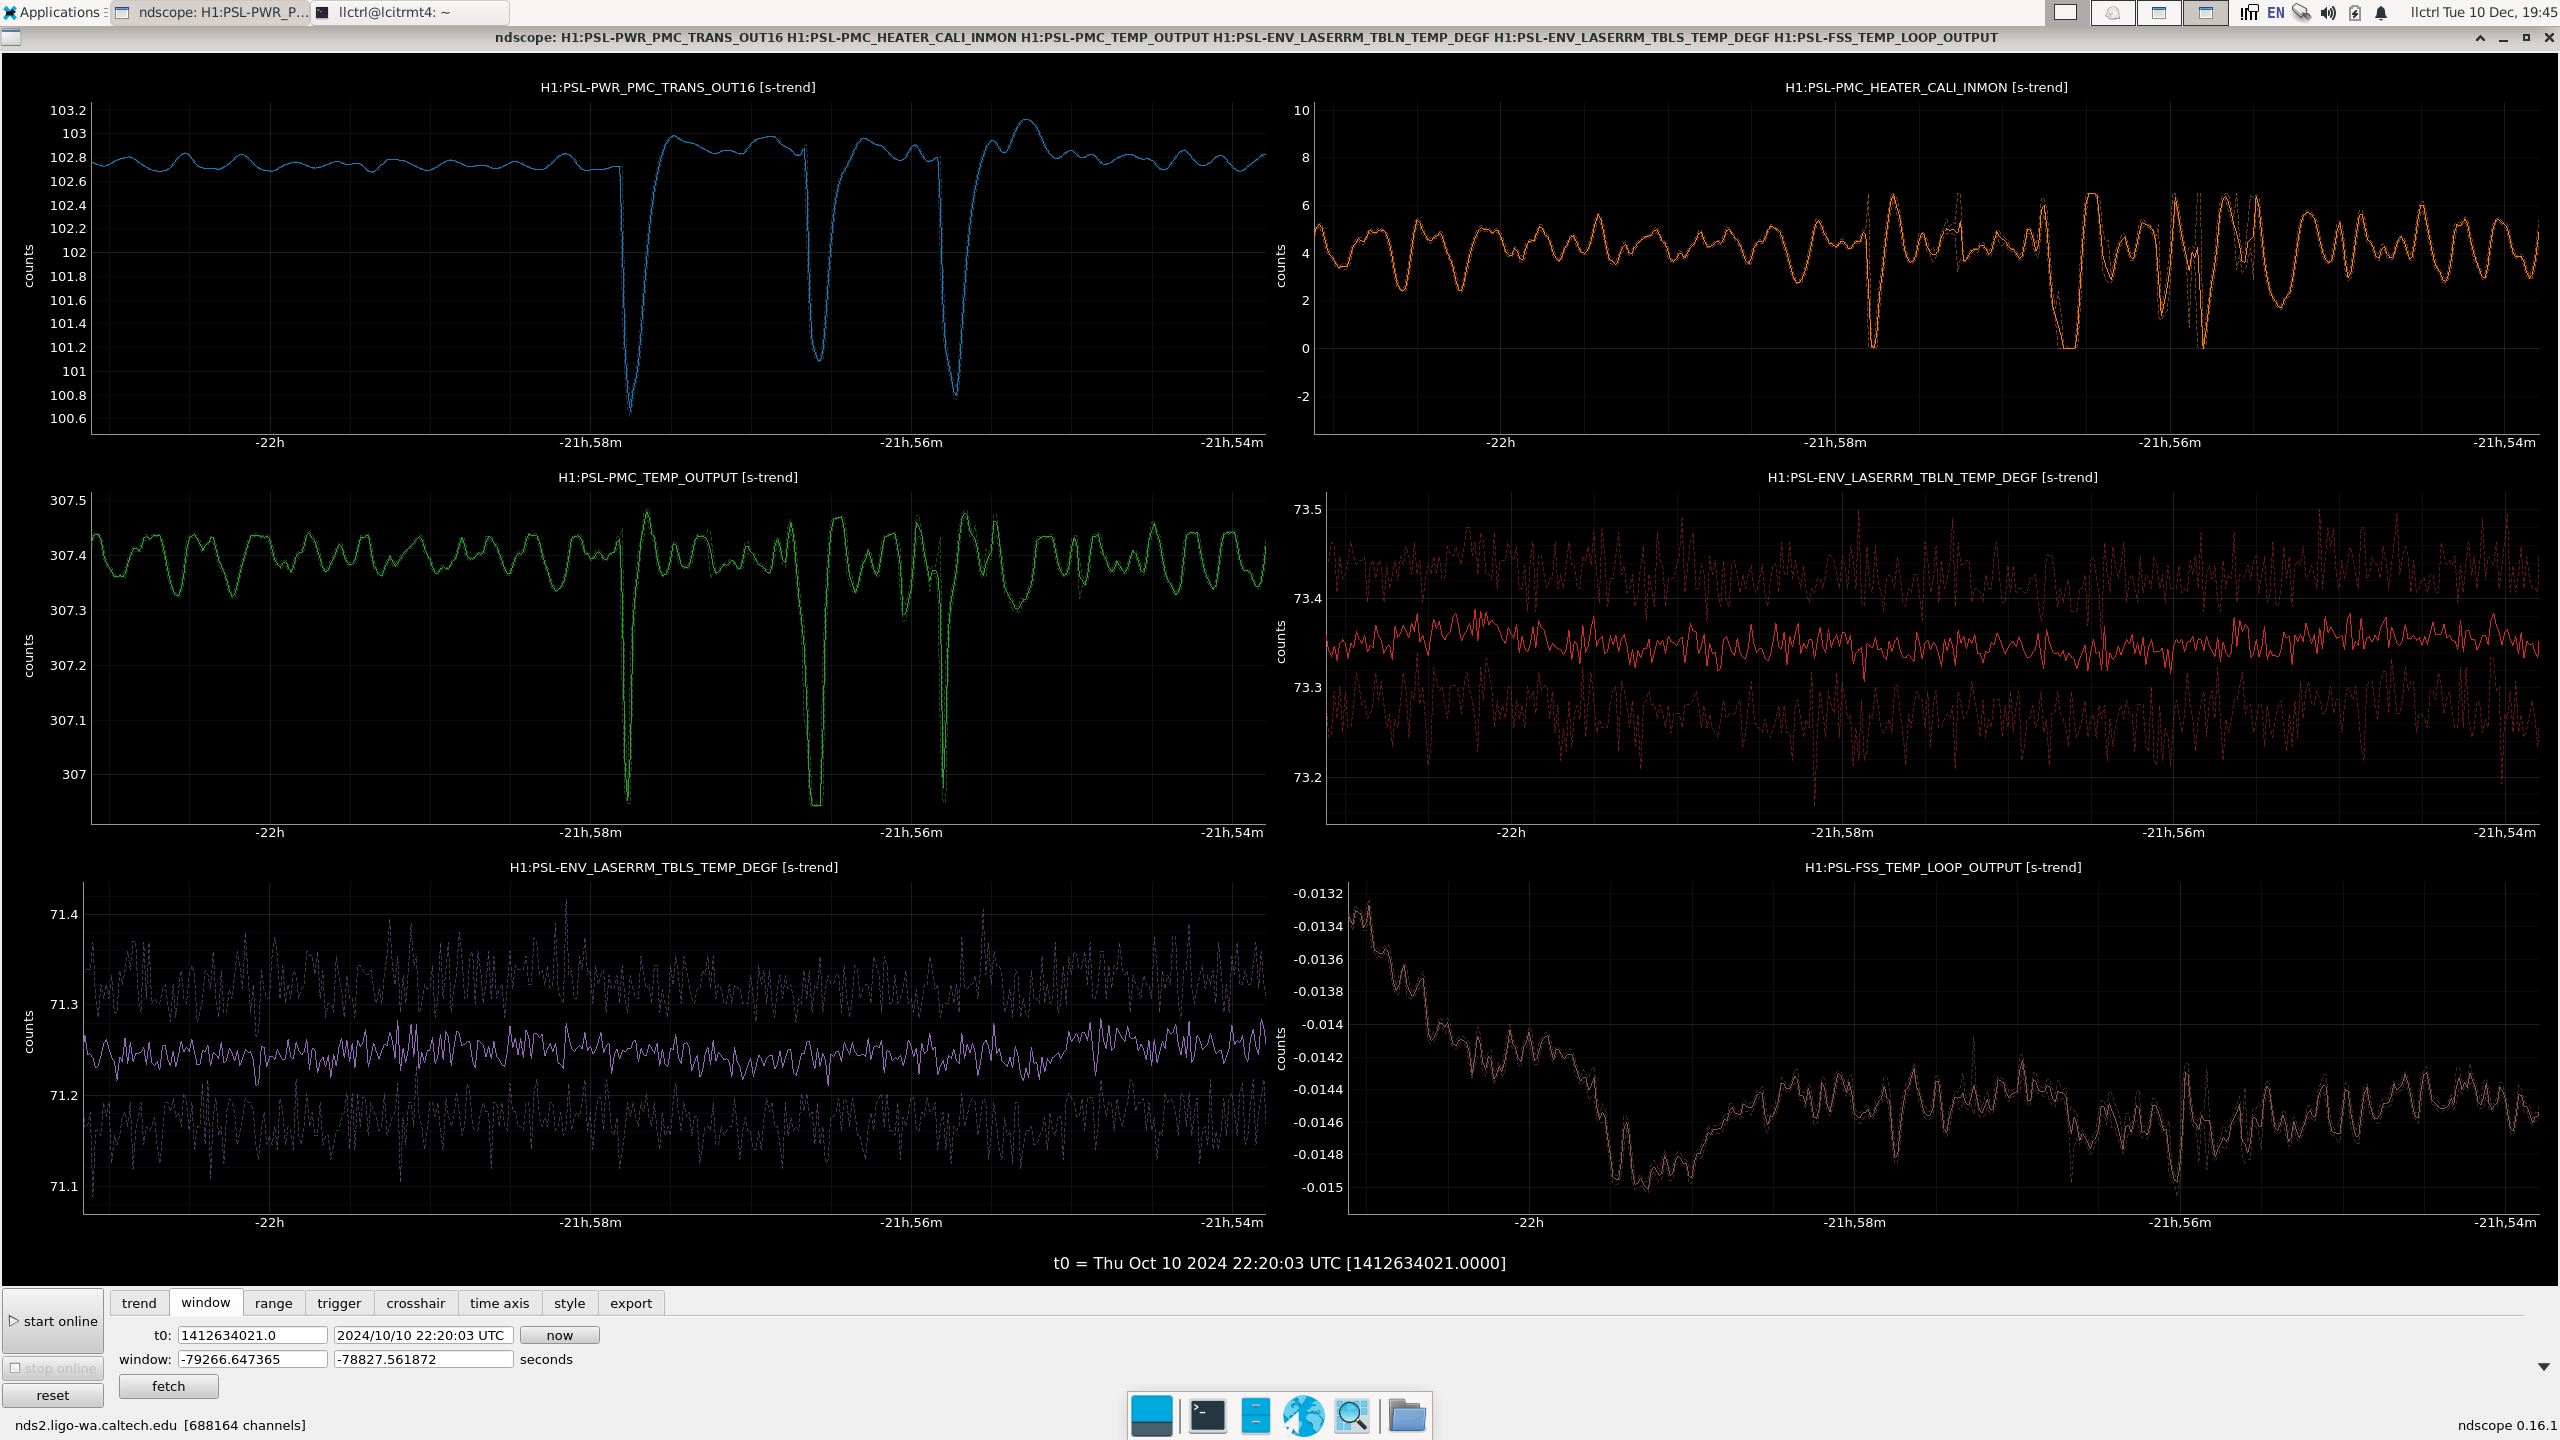Screen dimensions: 2560x1440
Task: Click the EN keyboard layout indicator
Action: coord(2275,12)
